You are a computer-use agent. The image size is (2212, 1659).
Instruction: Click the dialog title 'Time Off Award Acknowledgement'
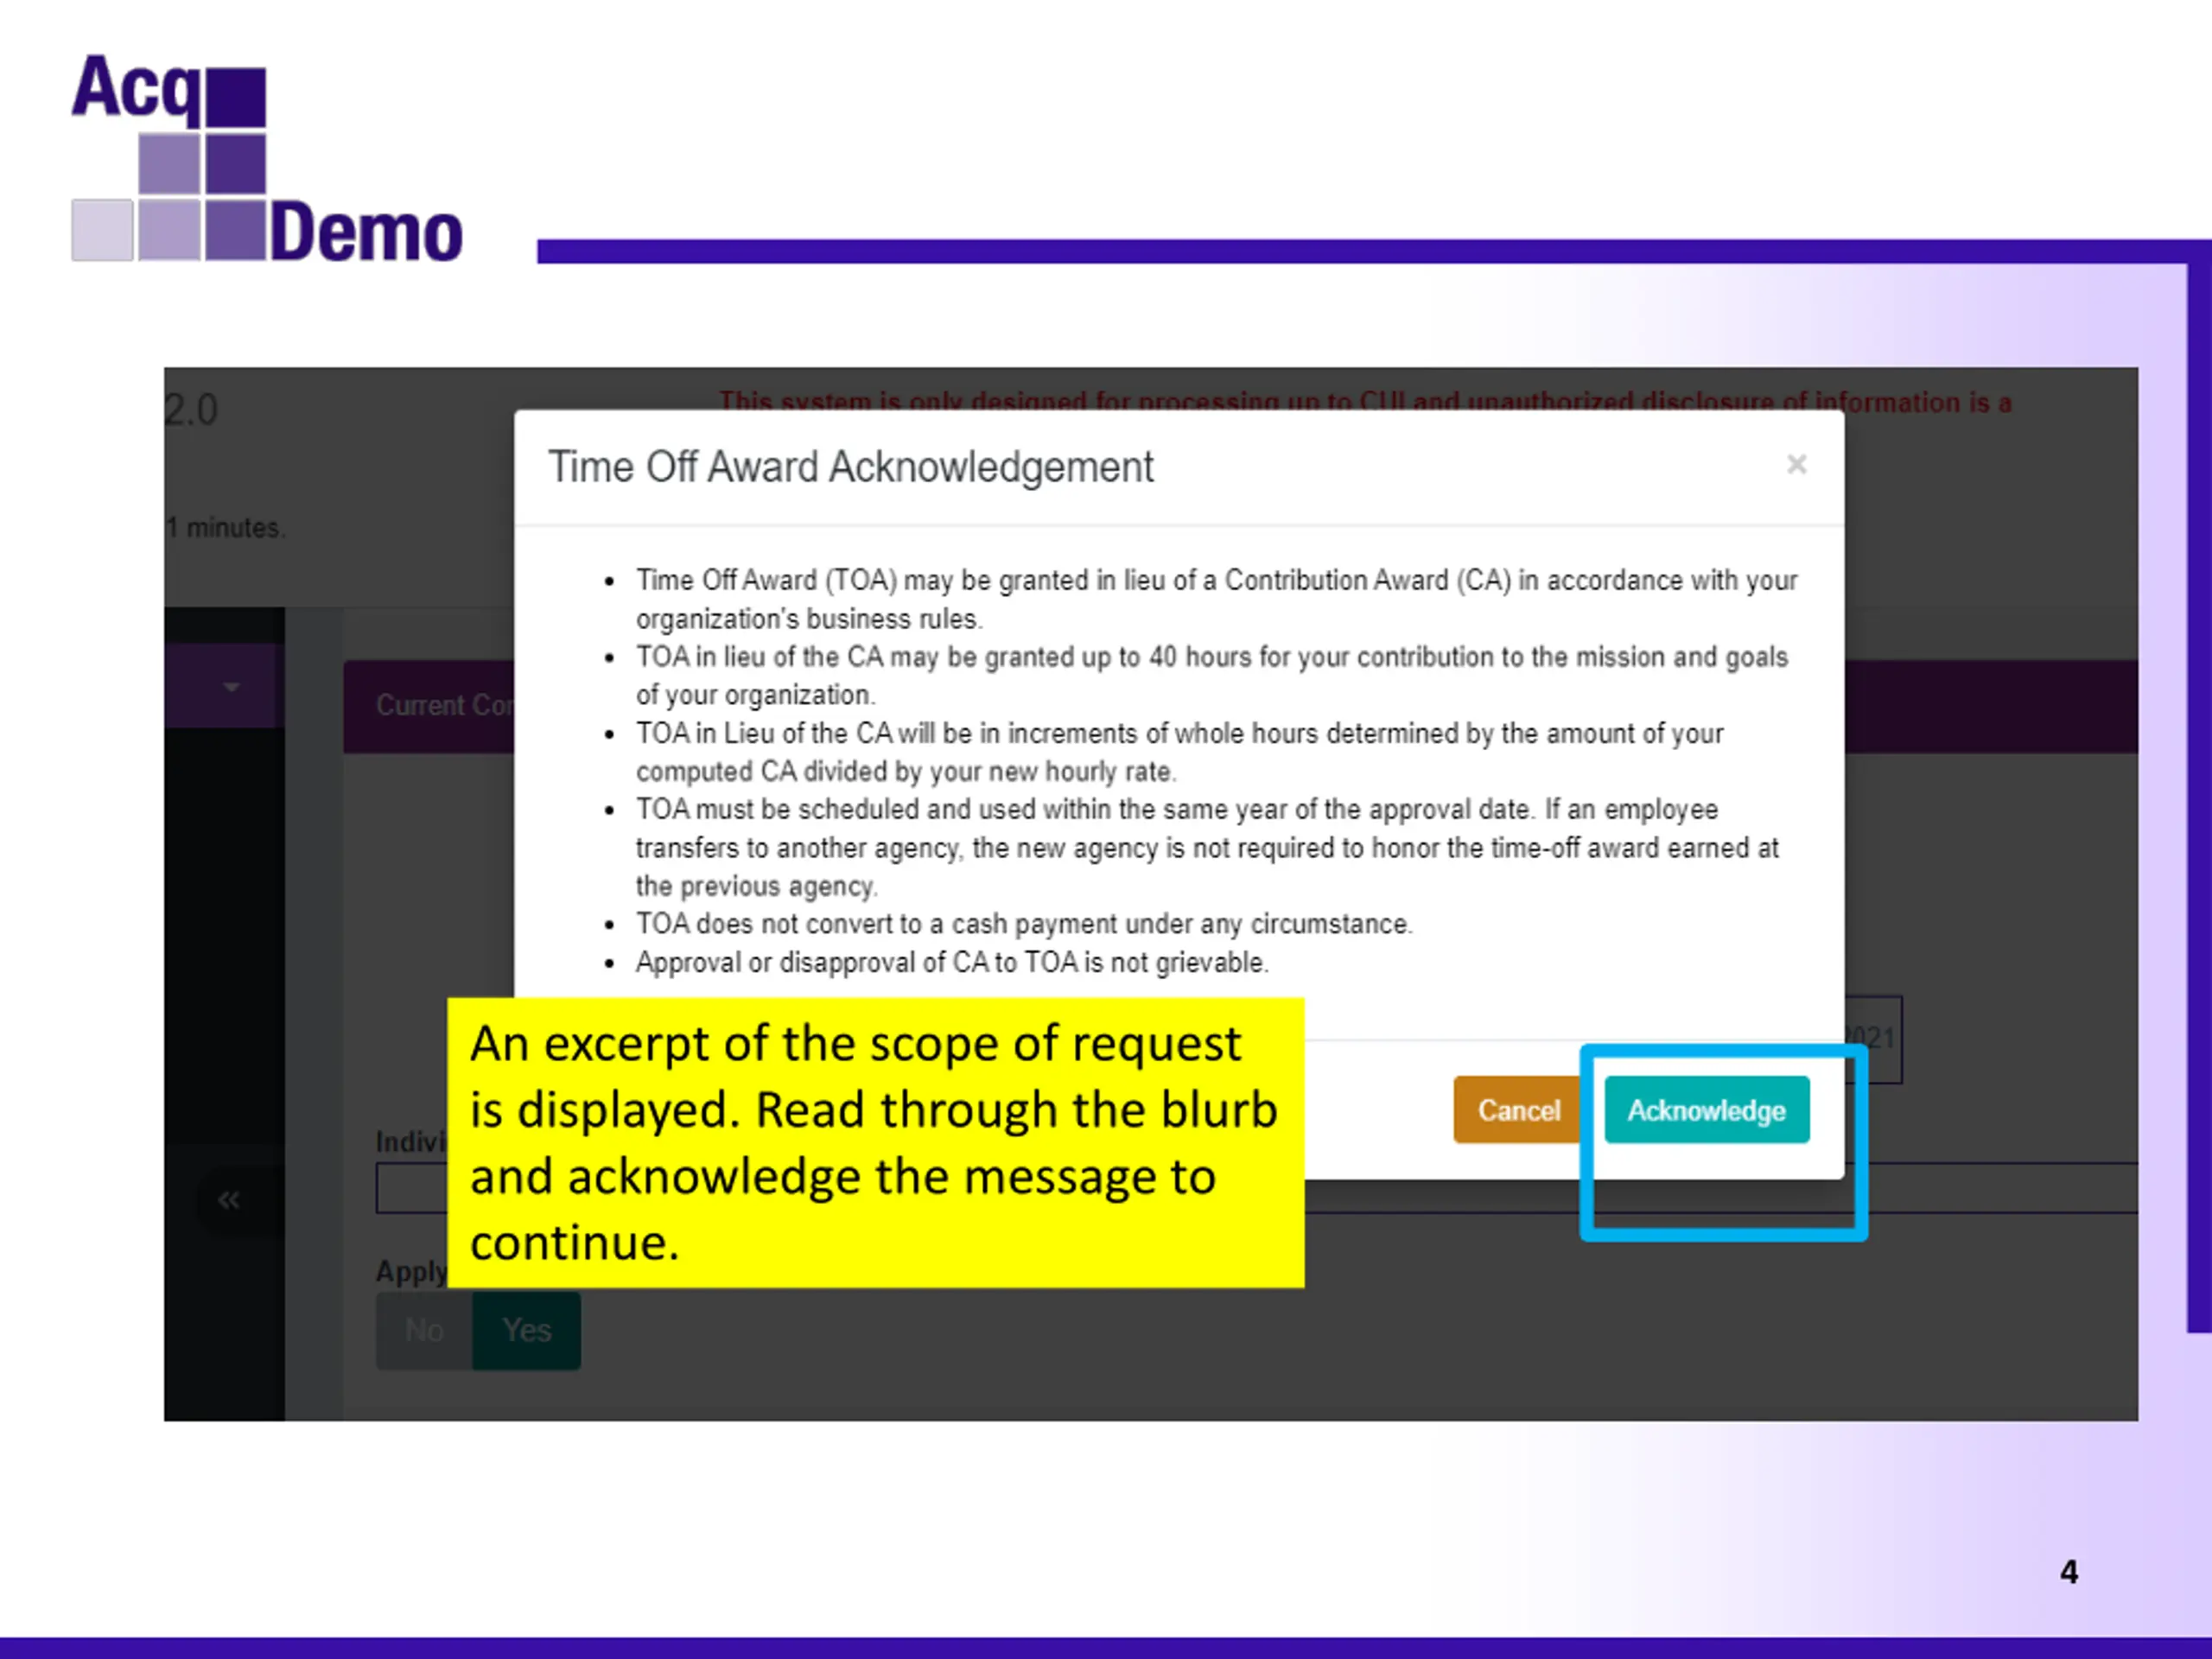click(x=850, y=467)
